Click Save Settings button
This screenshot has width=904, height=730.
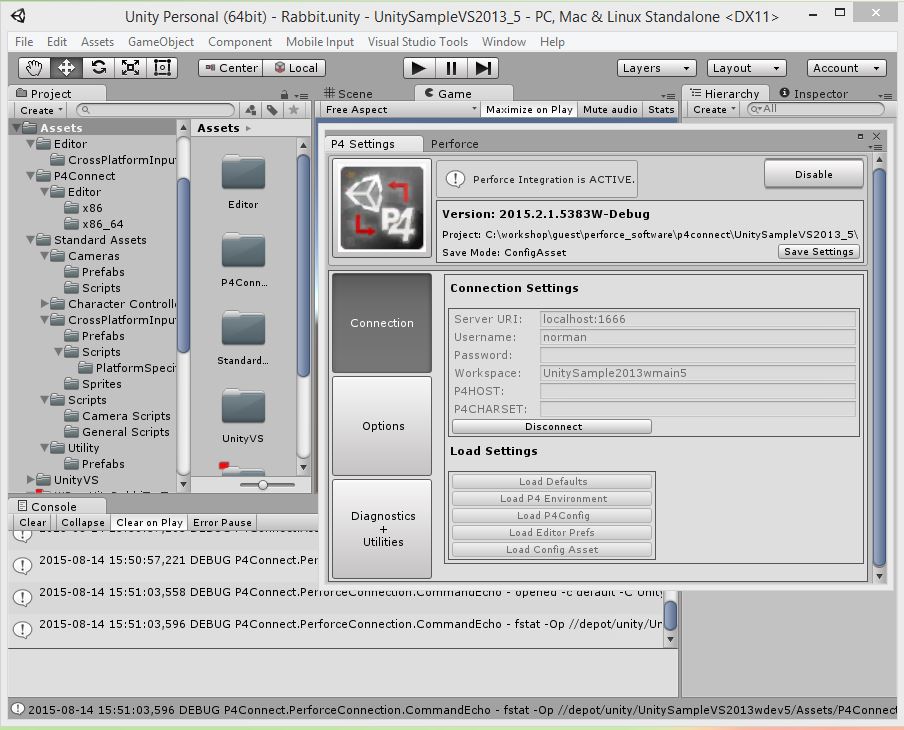pyautogui.click(x=818, y=251)
